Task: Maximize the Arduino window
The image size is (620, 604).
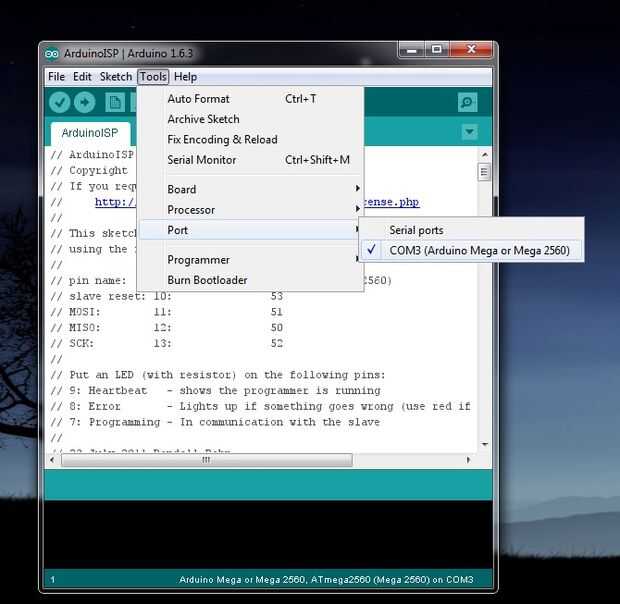Action: (437, 50)
